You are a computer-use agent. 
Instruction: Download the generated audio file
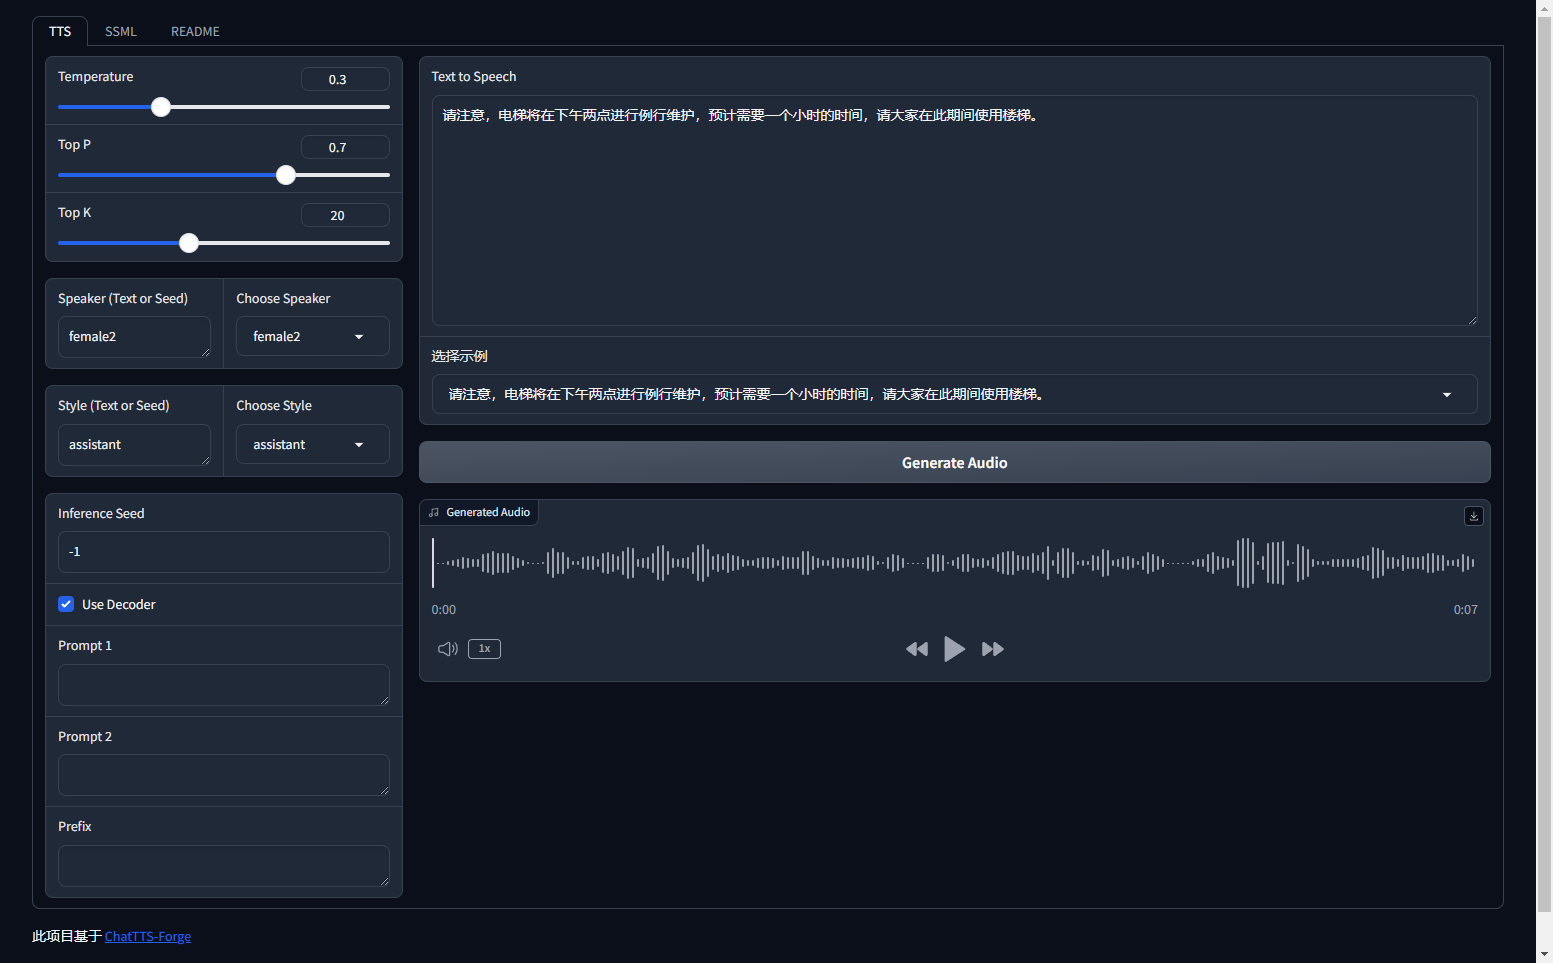(x=1473, y=516)
